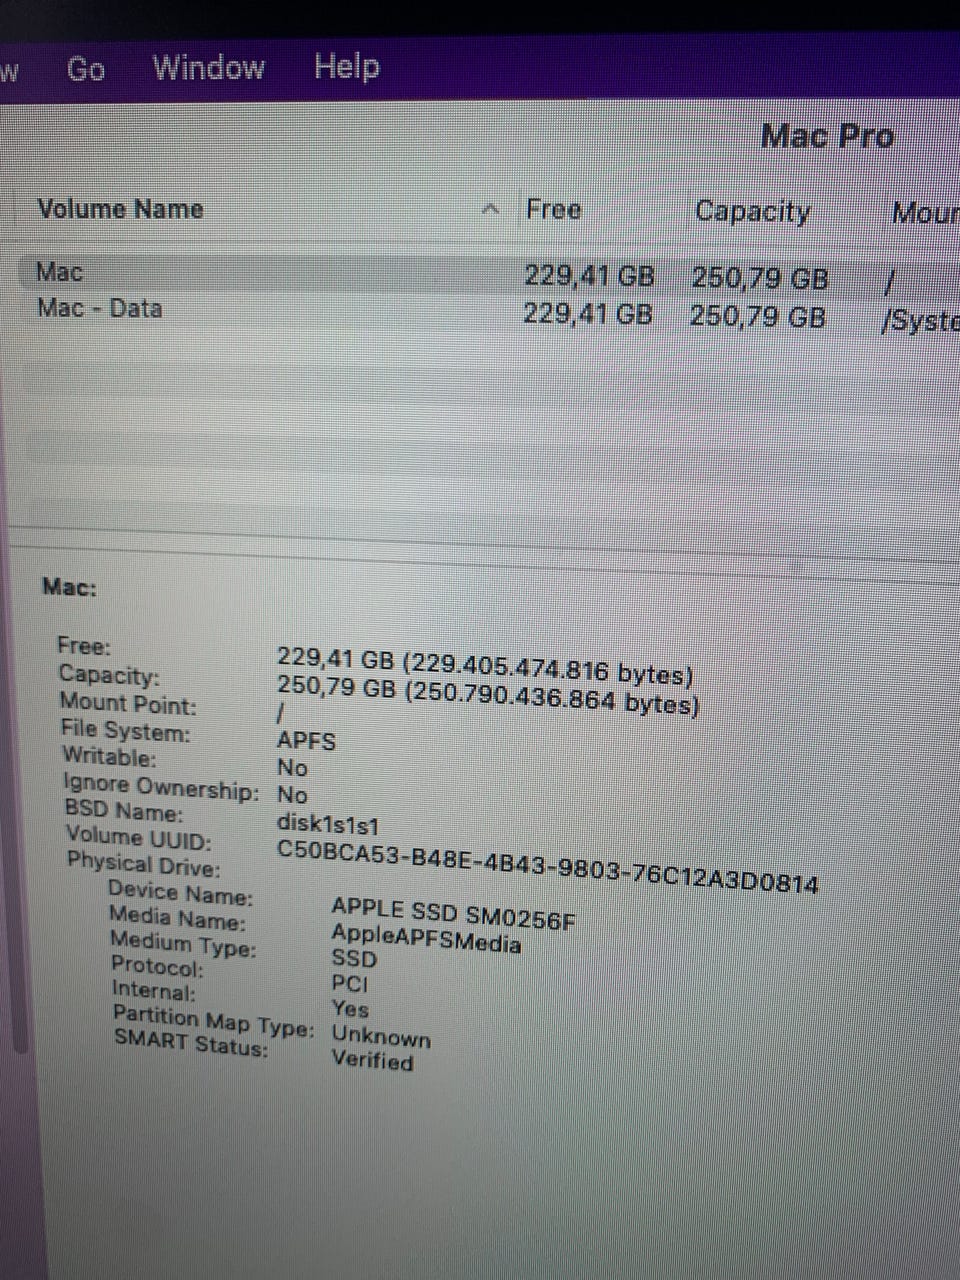Open the Window menu
The image size is (960, 1280).
click(x=208, y=67)
